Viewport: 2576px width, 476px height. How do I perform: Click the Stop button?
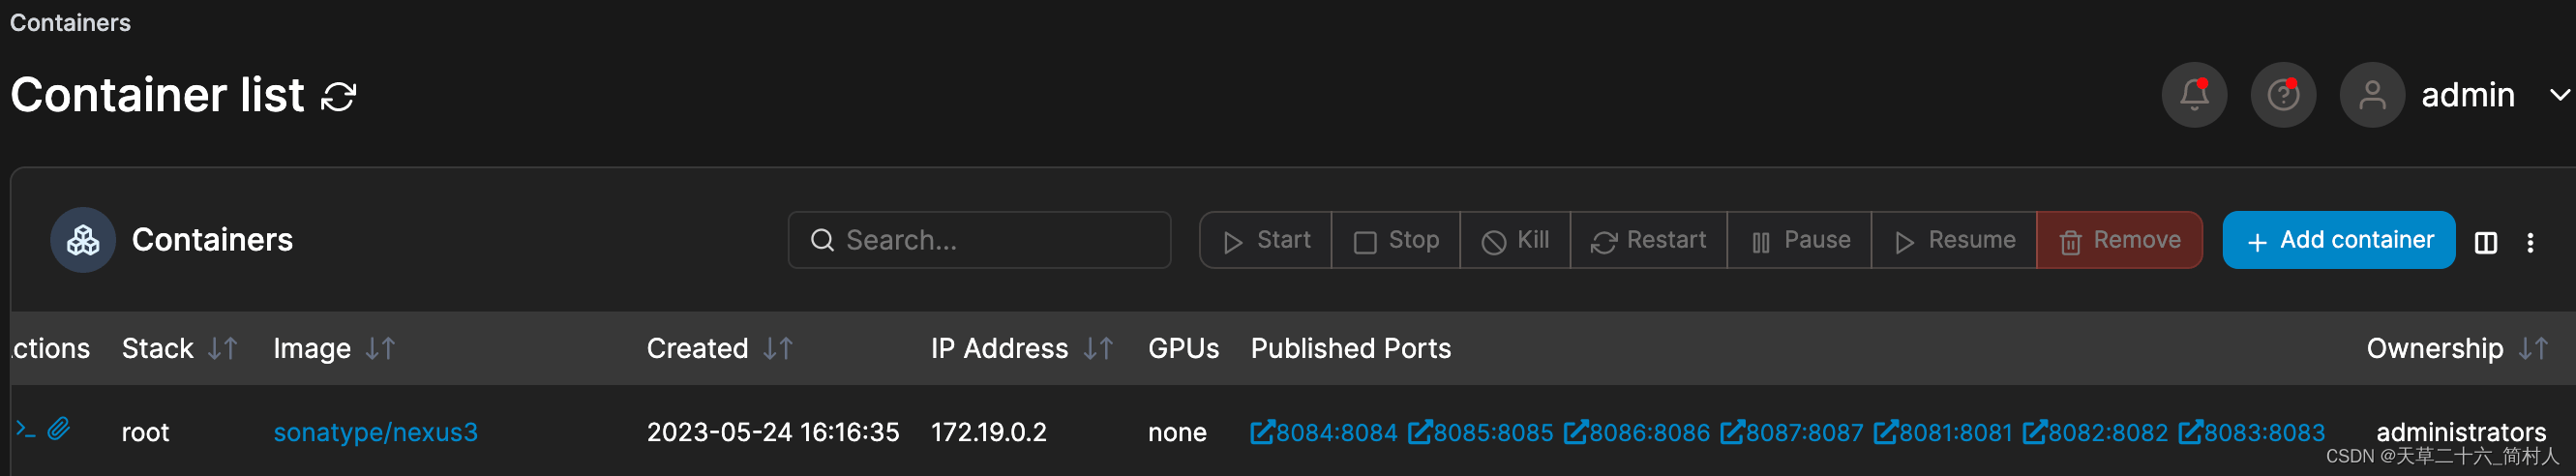point(1396,240)
